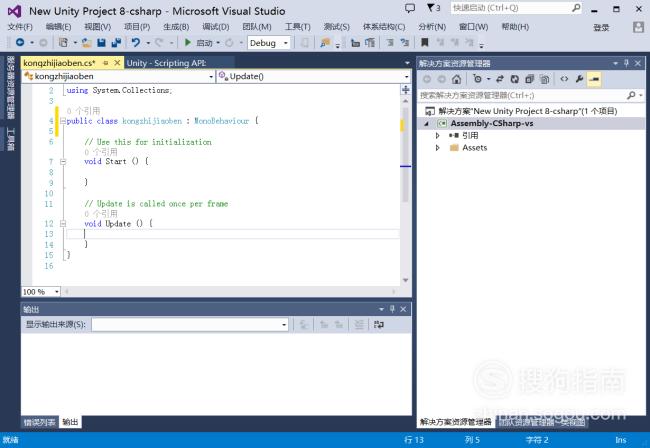Click the View Code icon in Solution Explorer

(x=564, y=79)
